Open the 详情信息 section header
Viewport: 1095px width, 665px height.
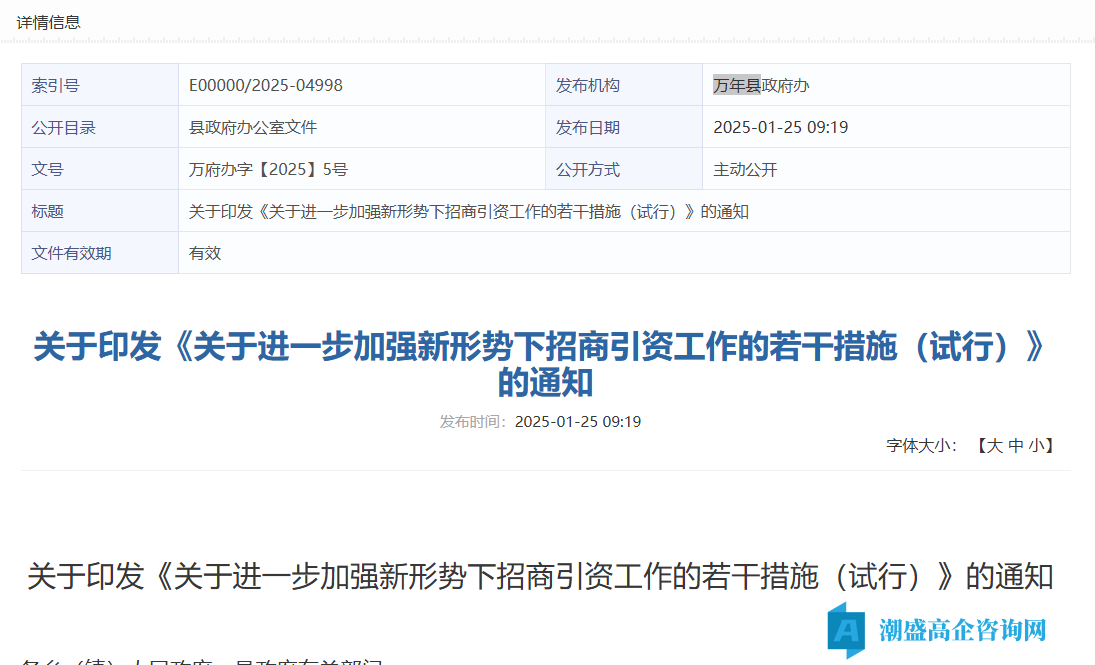(49, 22)
